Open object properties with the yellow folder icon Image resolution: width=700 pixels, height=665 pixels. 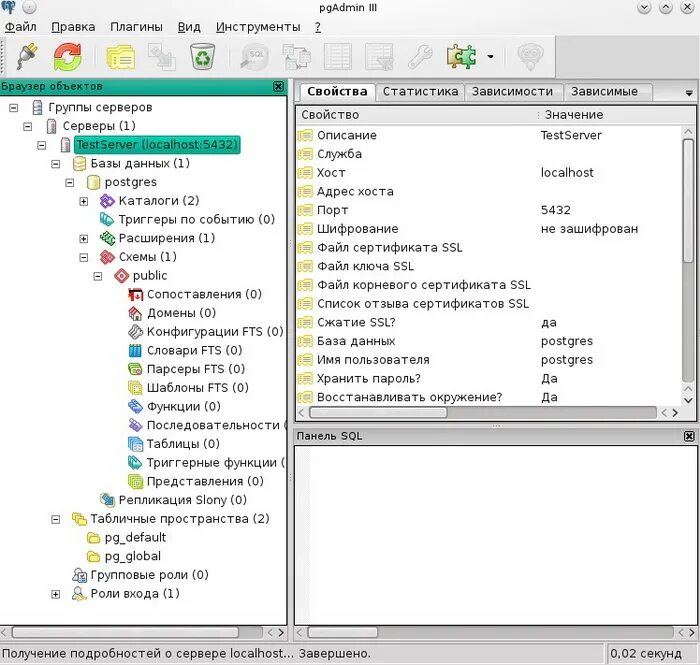click(x=121, y=57)
